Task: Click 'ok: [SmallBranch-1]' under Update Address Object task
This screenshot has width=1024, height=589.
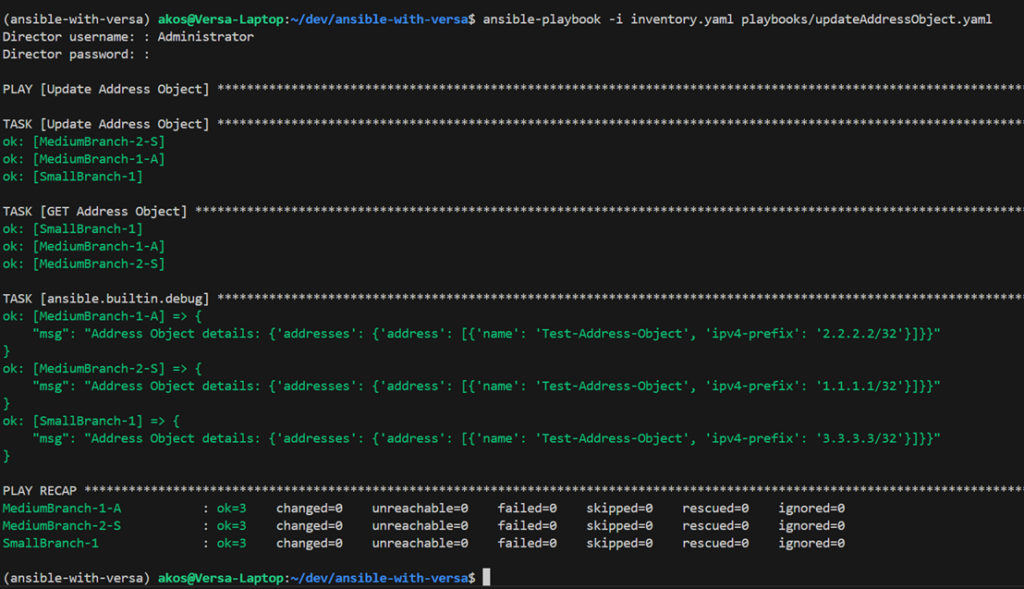Action: coord(72,177)
